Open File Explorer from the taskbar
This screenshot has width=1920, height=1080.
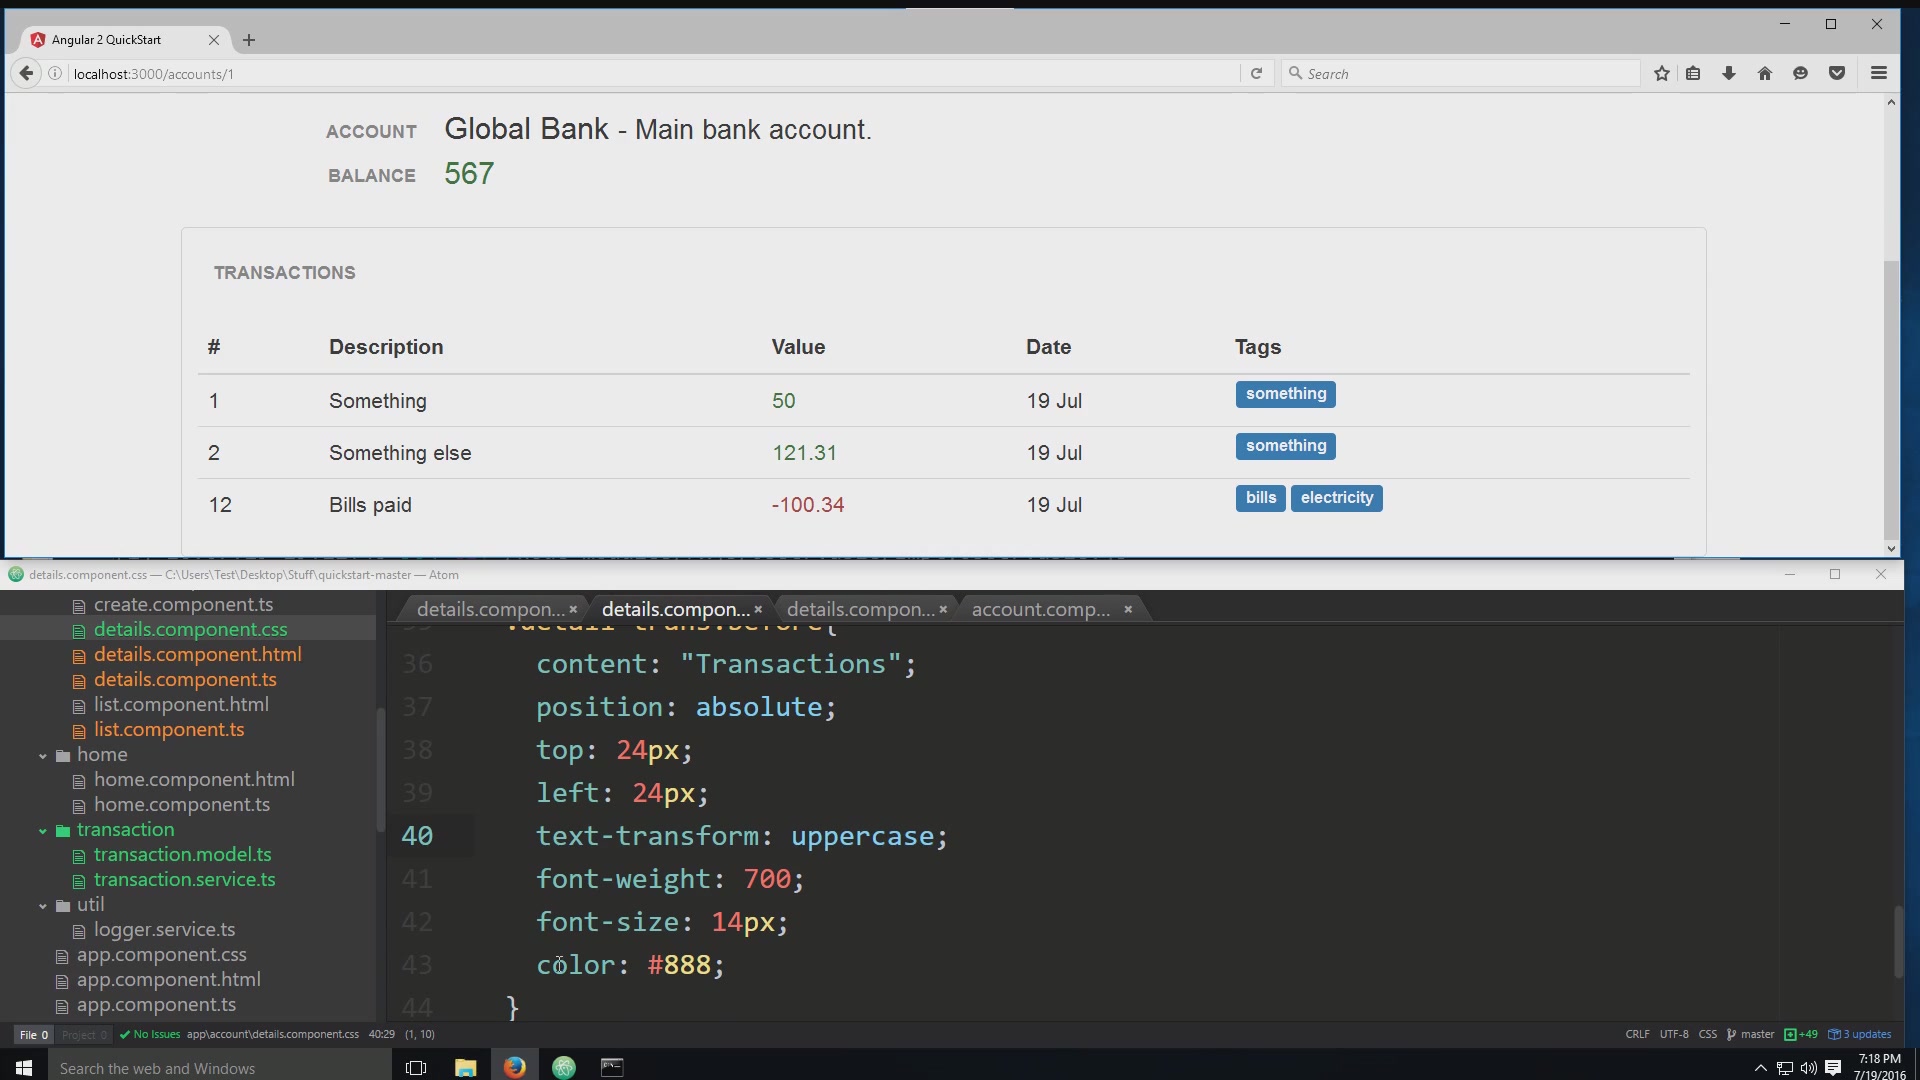click(x=465, y=1067)
